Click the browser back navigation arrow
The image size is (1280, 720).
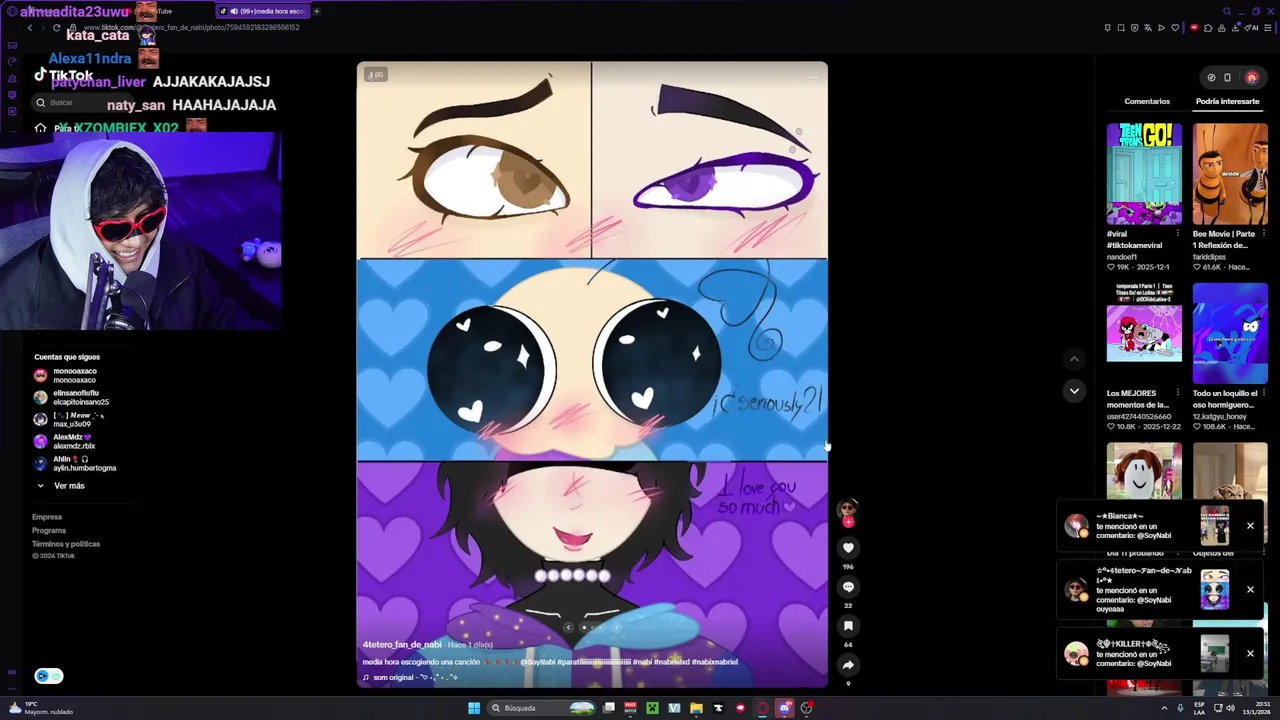click(30, 28)
